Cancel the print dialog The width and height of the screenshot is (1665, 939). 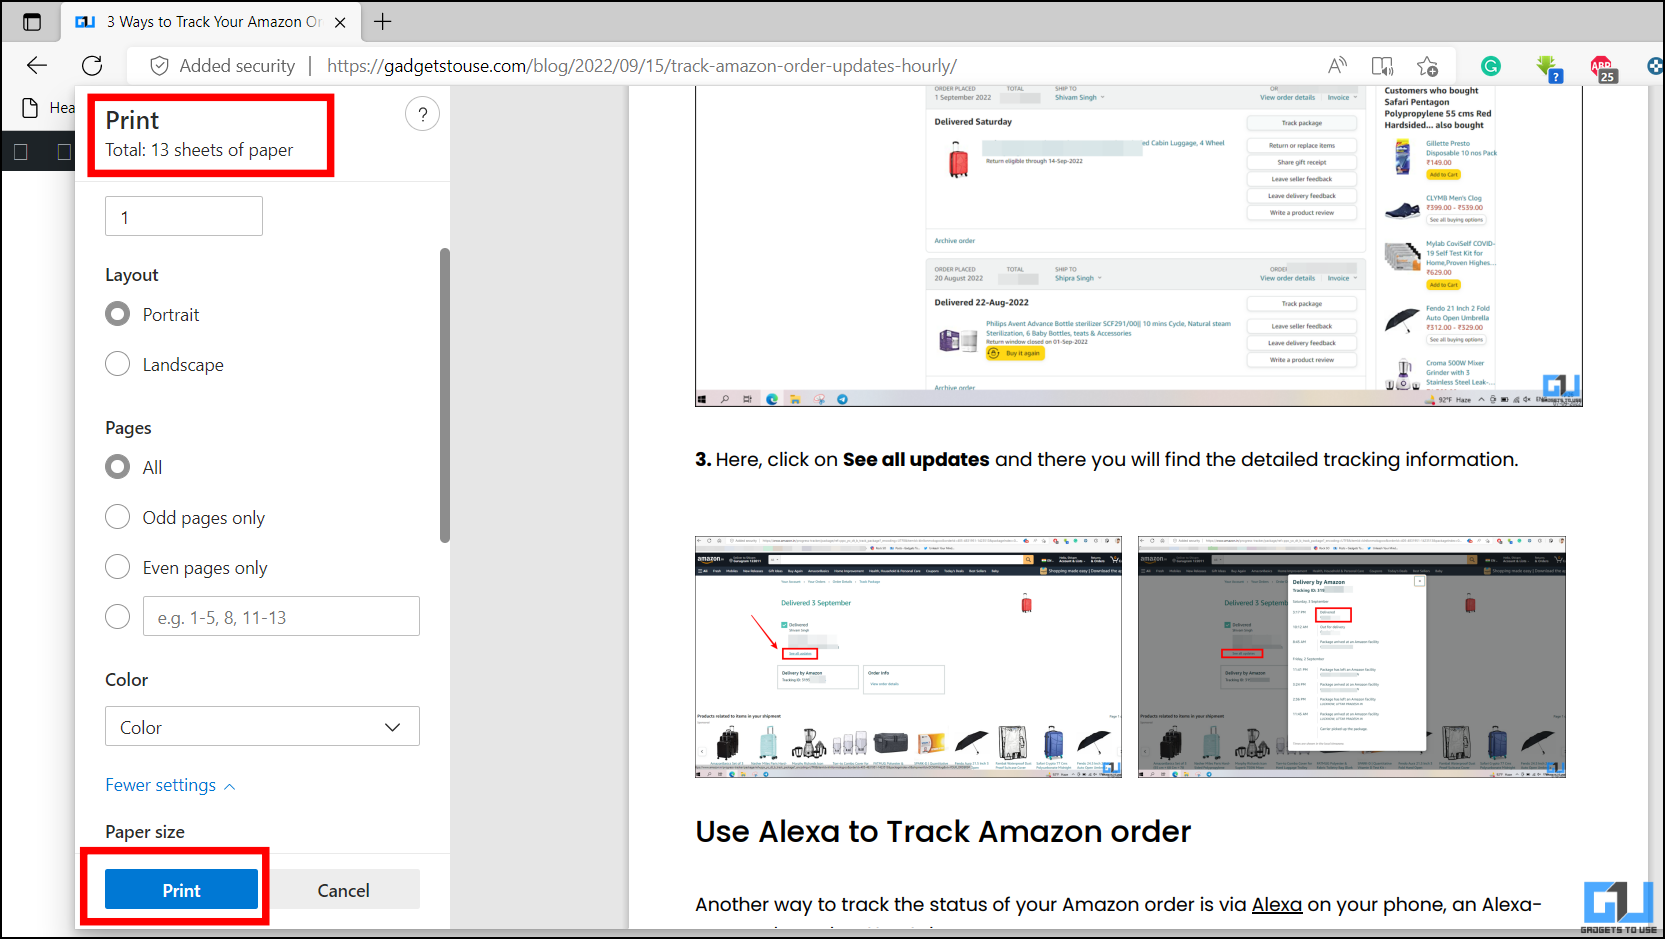tap(343, 889)
